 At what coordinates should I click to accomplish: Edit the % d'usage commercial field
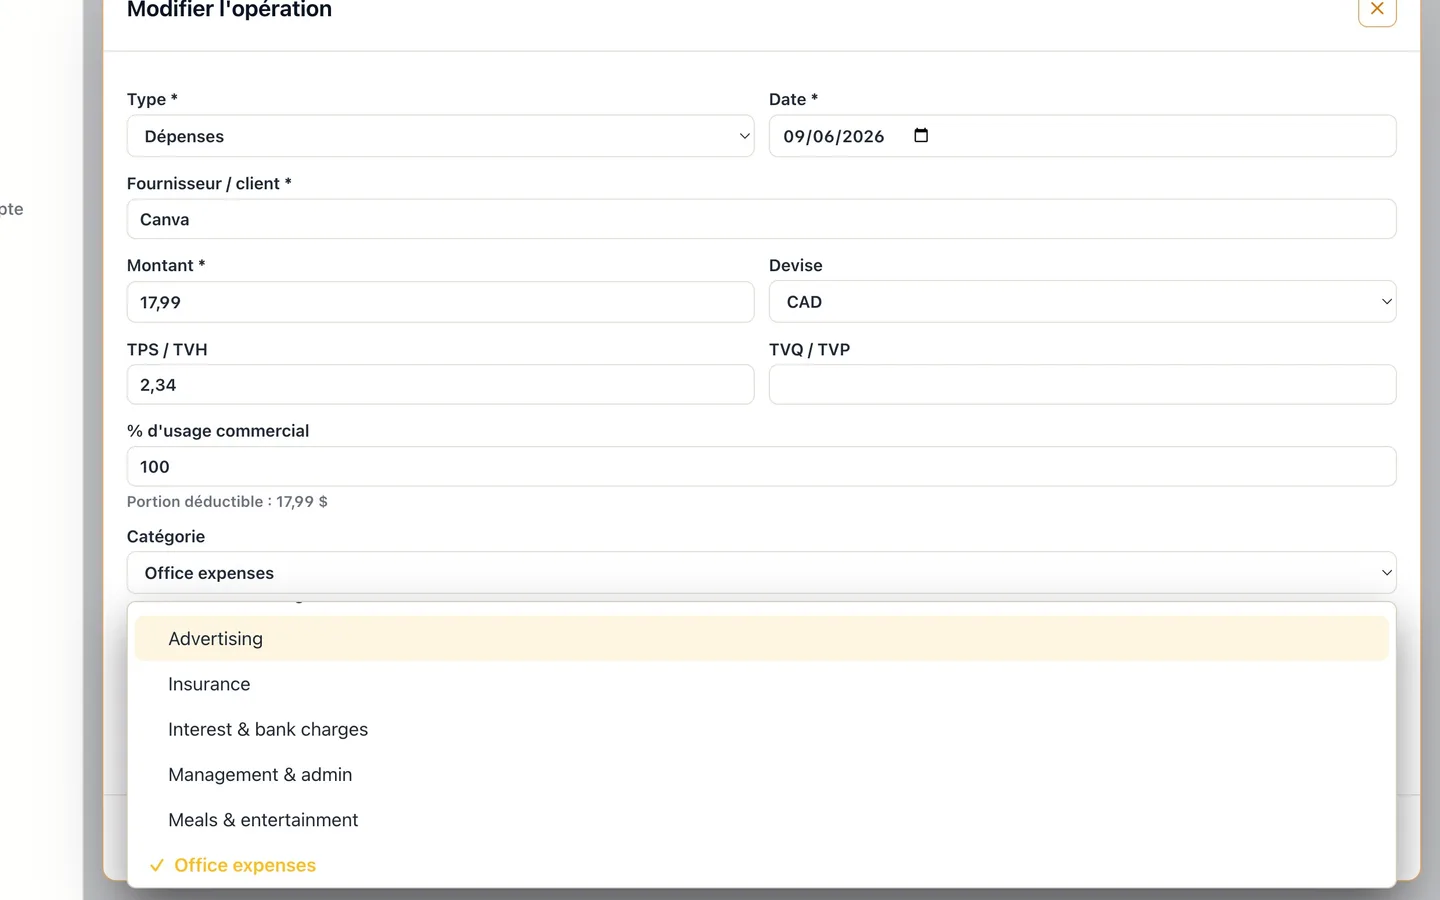tap(761, 467)
